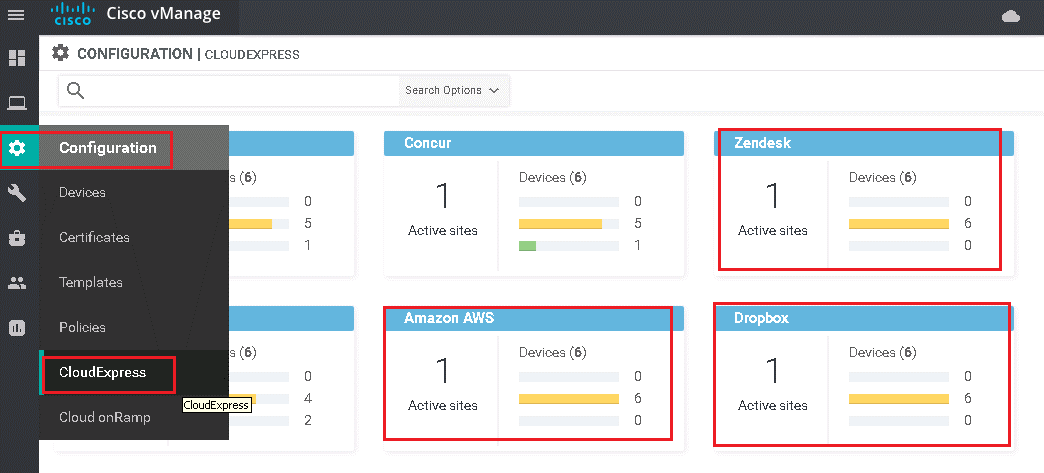Click value 6 in Dropbox card
Image resolution: width=1044 pixels, height=473 pixels.
tap(968, 398)
